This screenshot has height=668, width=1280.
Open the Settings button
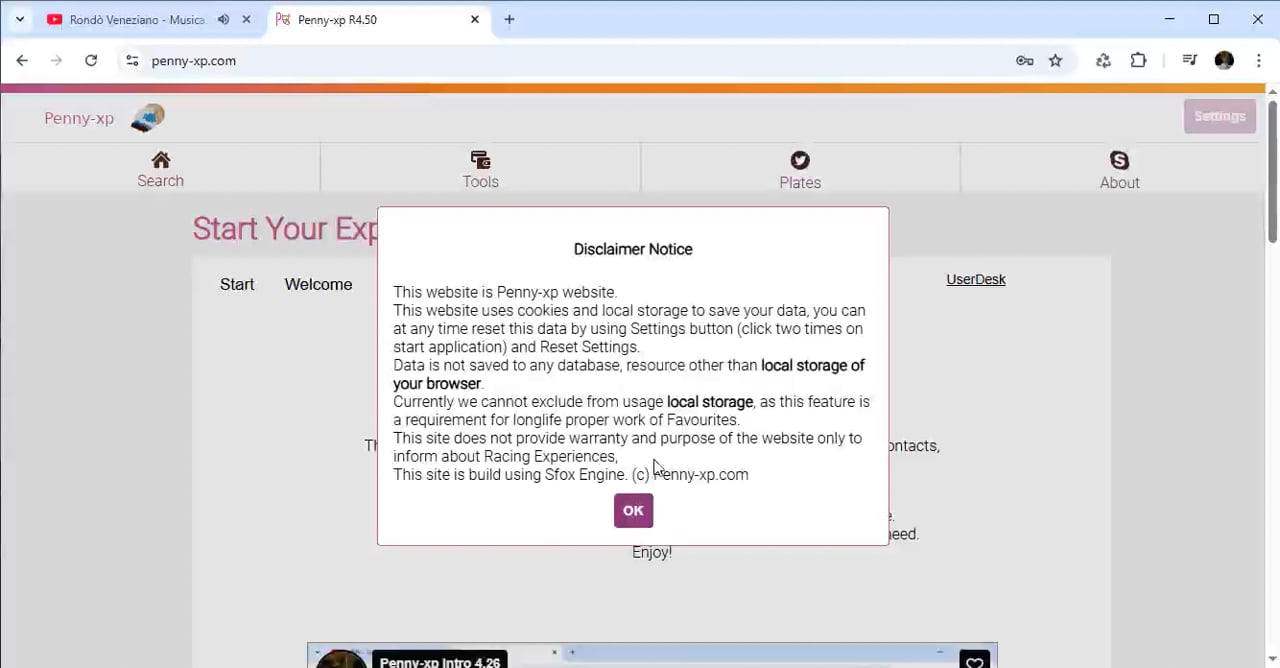pyautogui.click(x=1219, y=116)
